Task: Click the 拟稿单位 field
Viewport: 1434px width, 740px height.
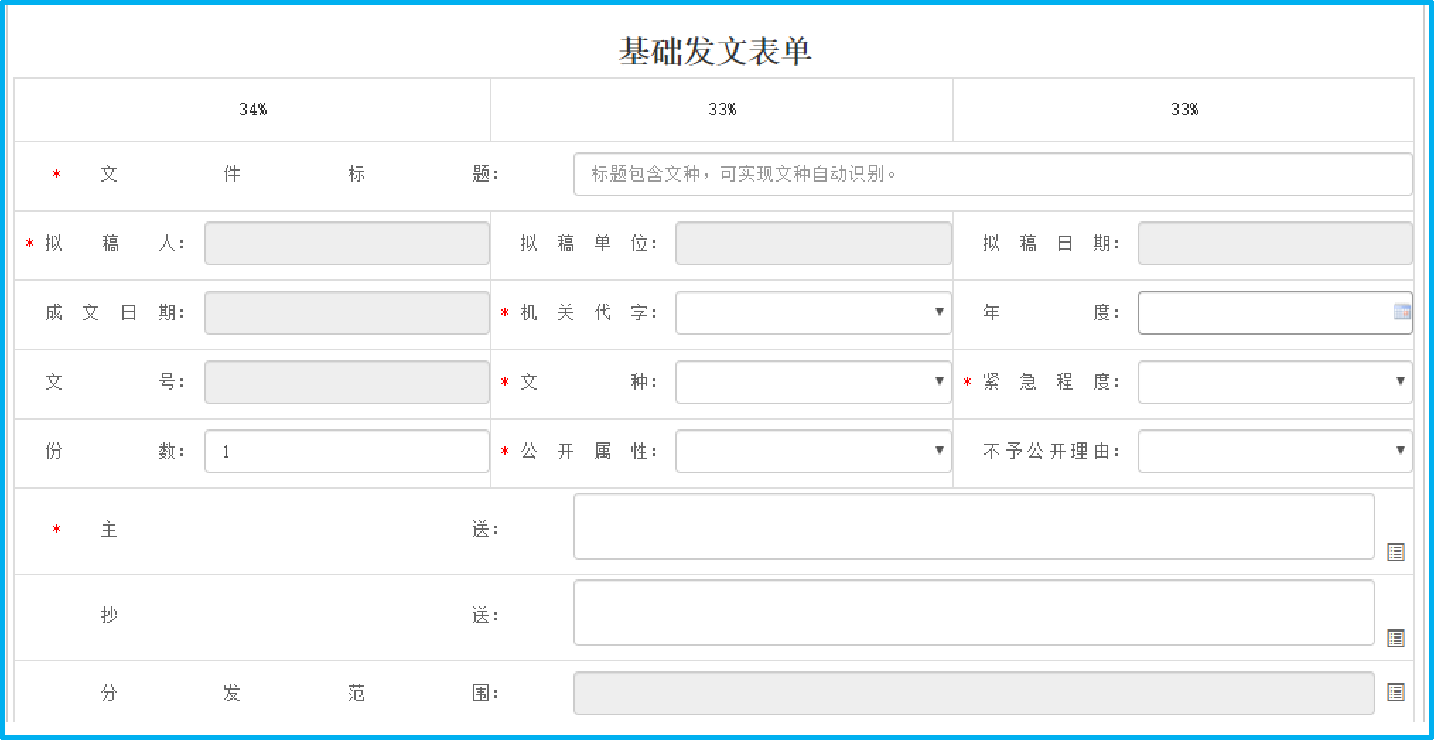Action: (813, 243)
